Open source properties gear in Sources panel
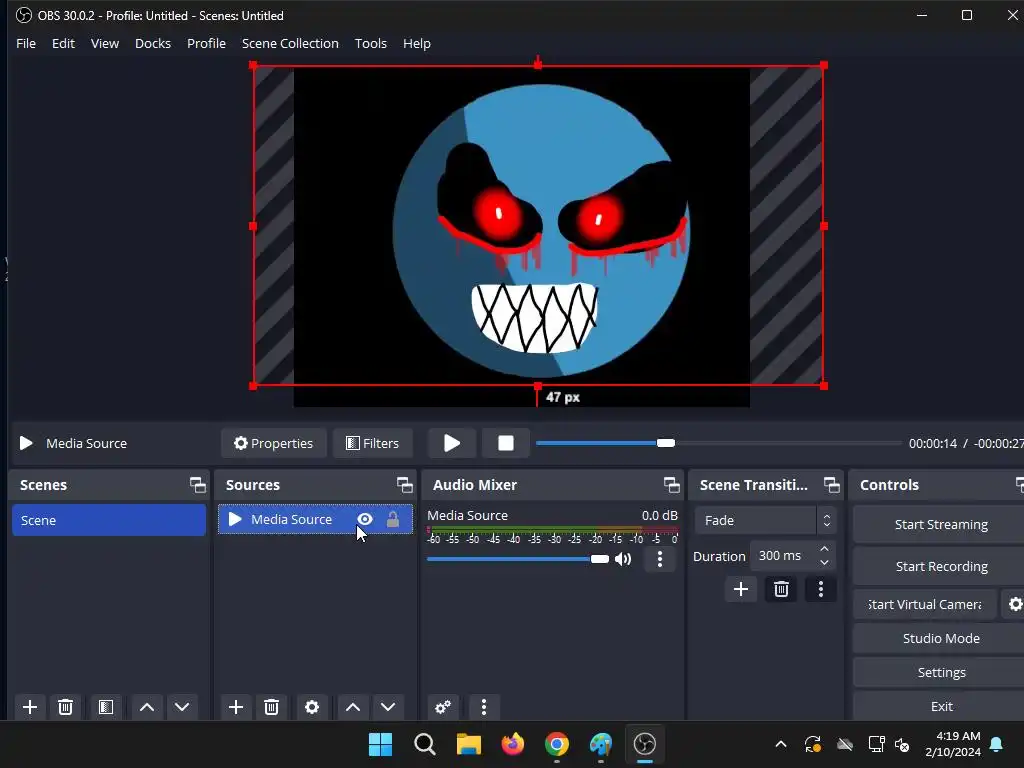This screenshot has height=768, width=1024. click(x=312, y=707)
